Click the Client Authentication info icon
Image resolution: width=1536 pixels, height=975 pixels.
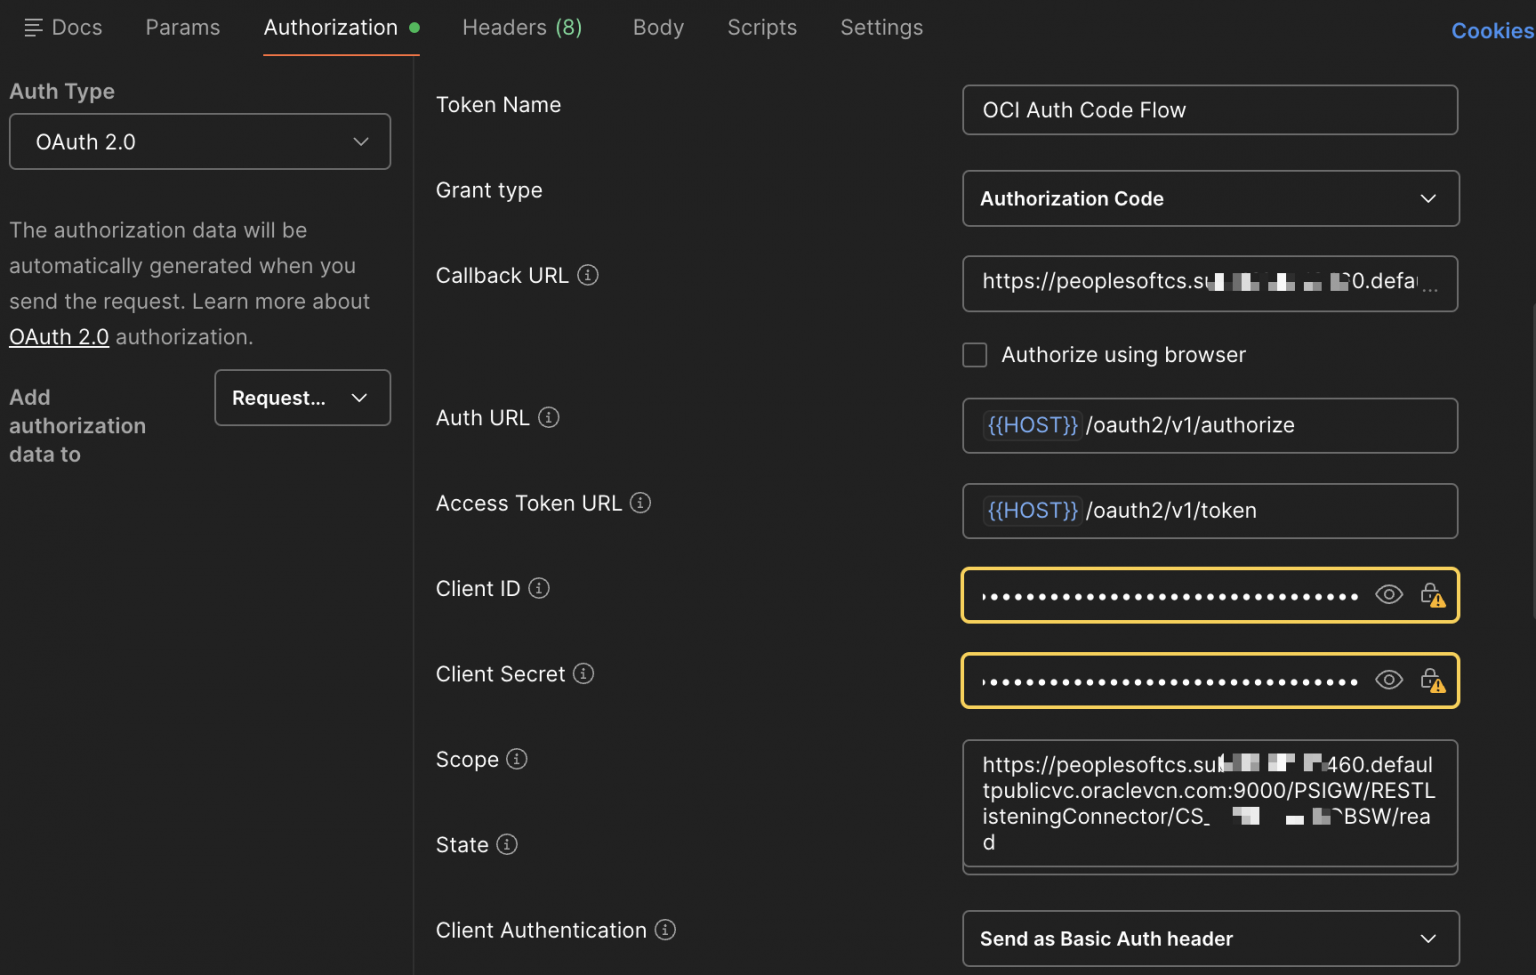click(x=665, y=930)
